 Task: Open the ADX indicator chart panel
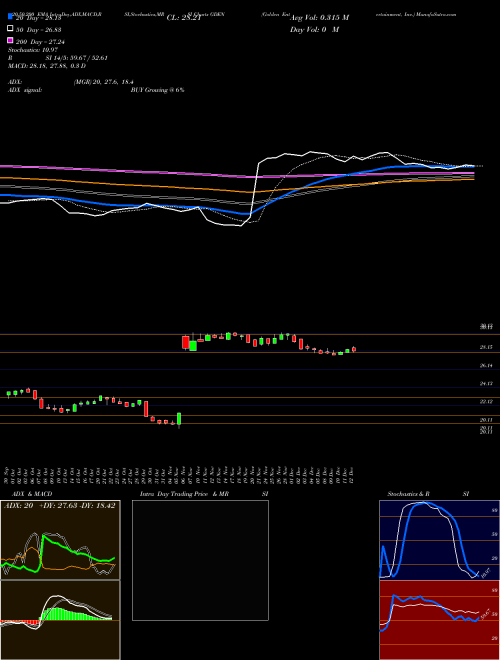pos(60,540)
